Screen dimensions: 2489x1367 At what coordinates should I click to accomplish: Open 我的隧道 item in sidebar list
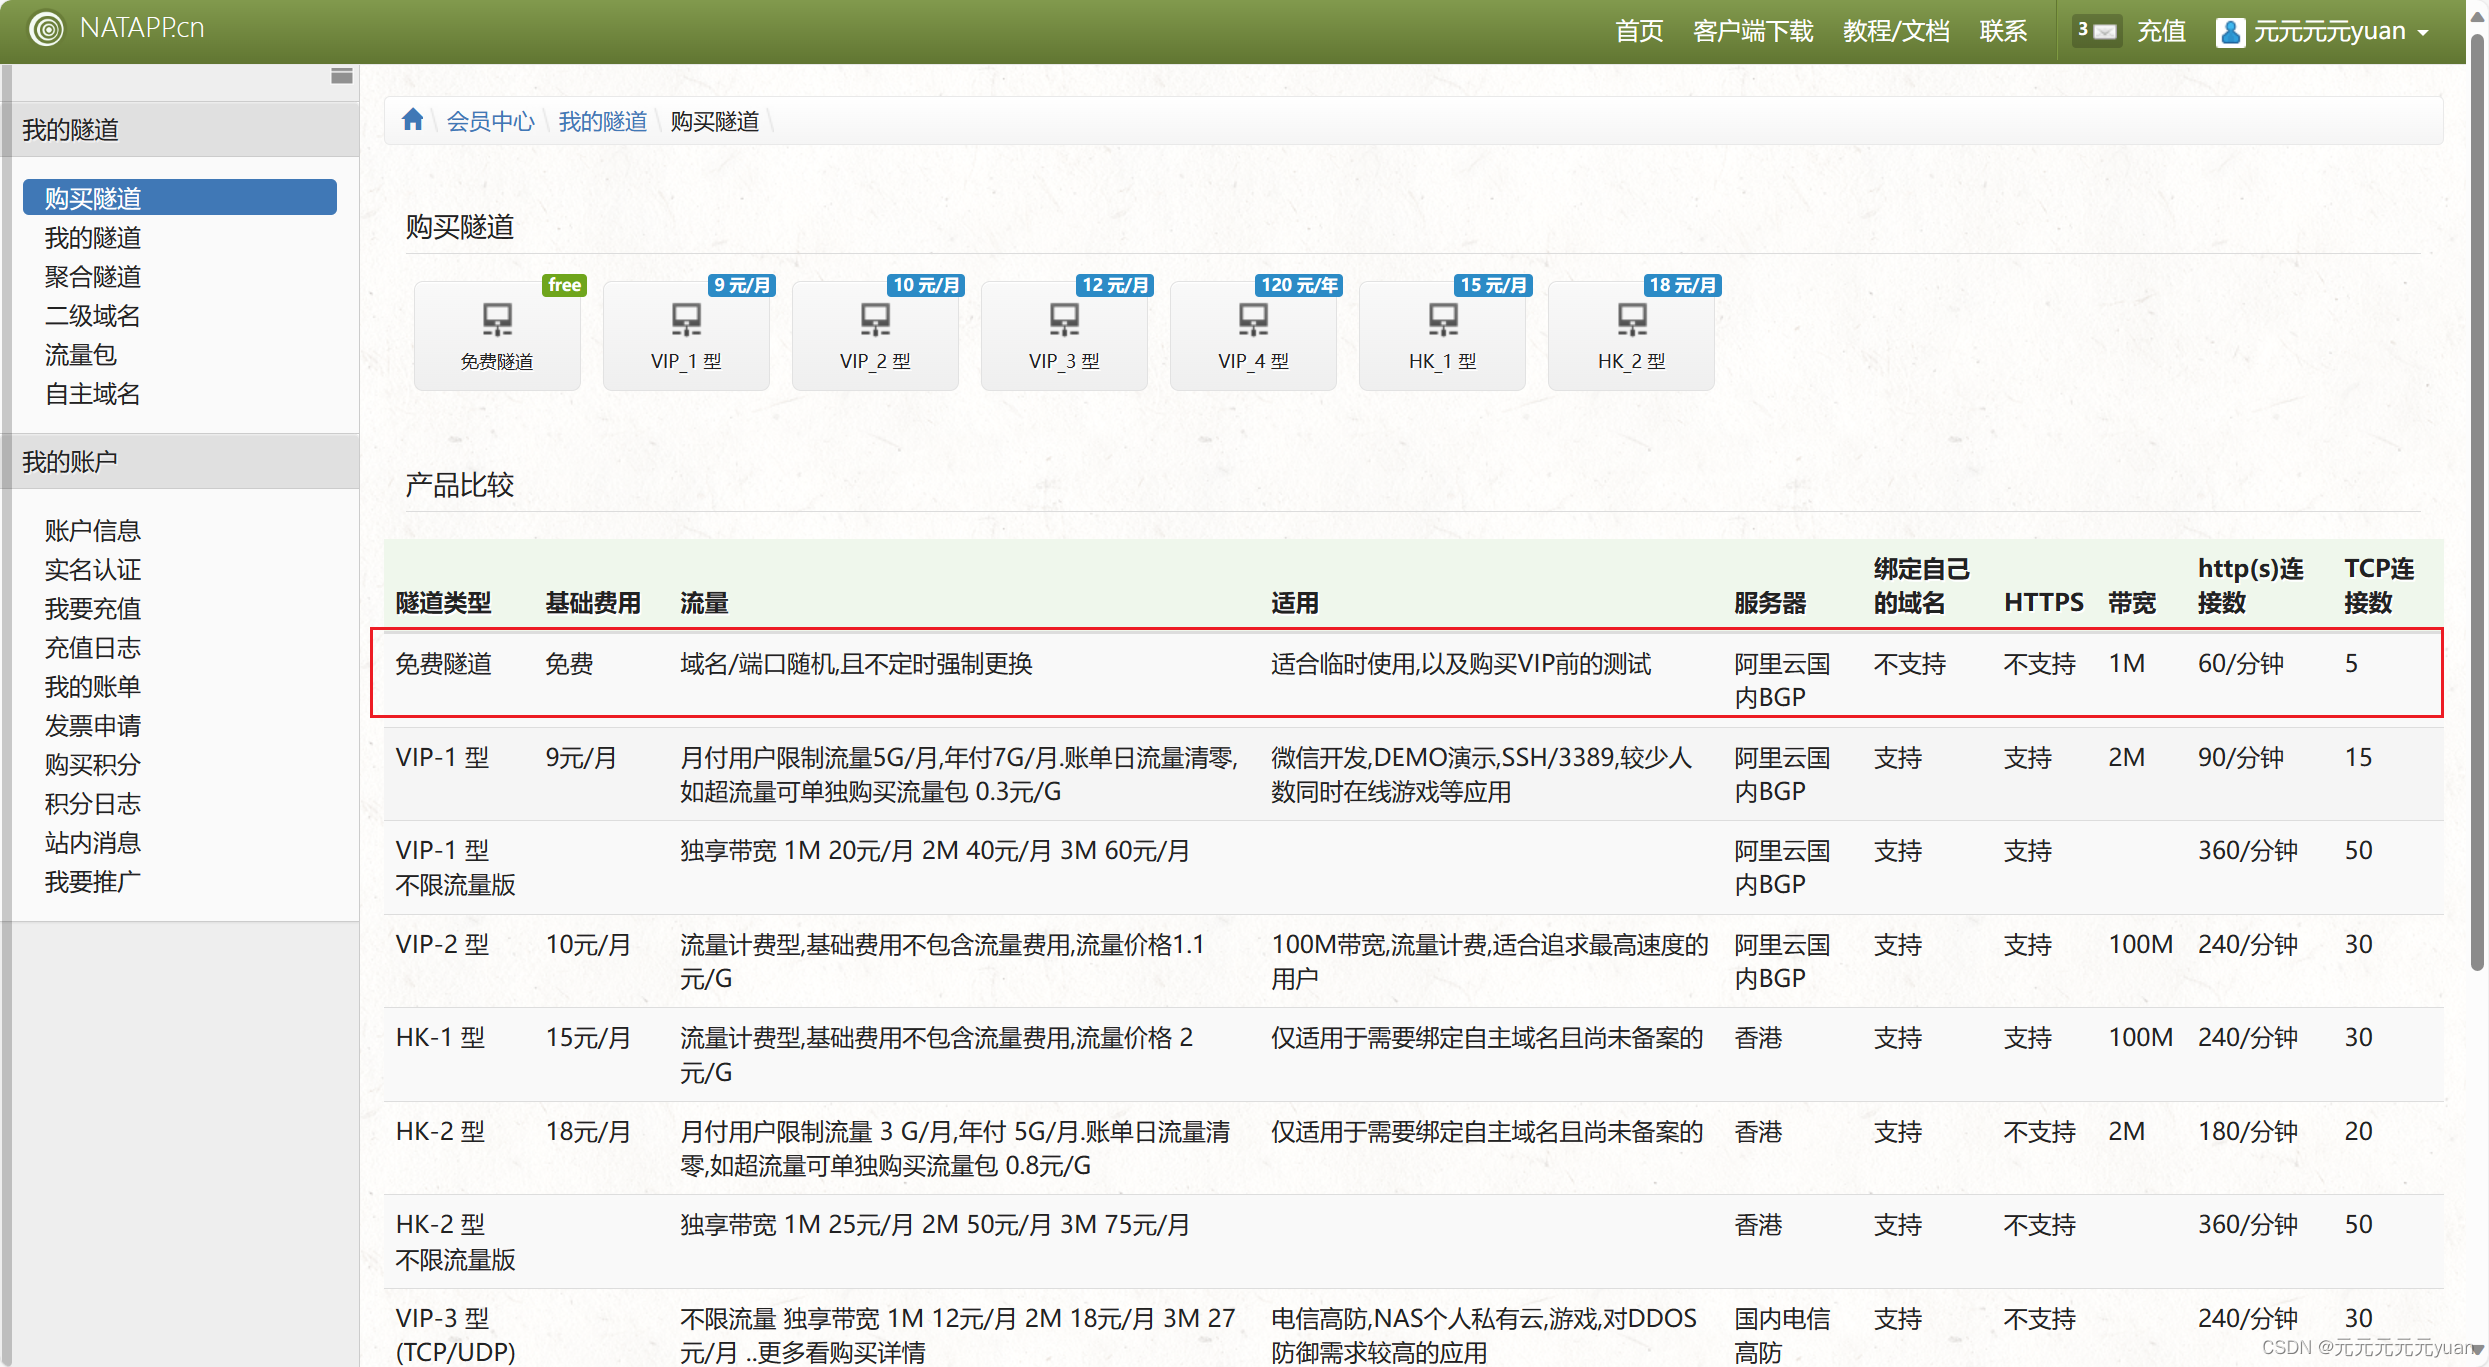(x=93, y=238)
